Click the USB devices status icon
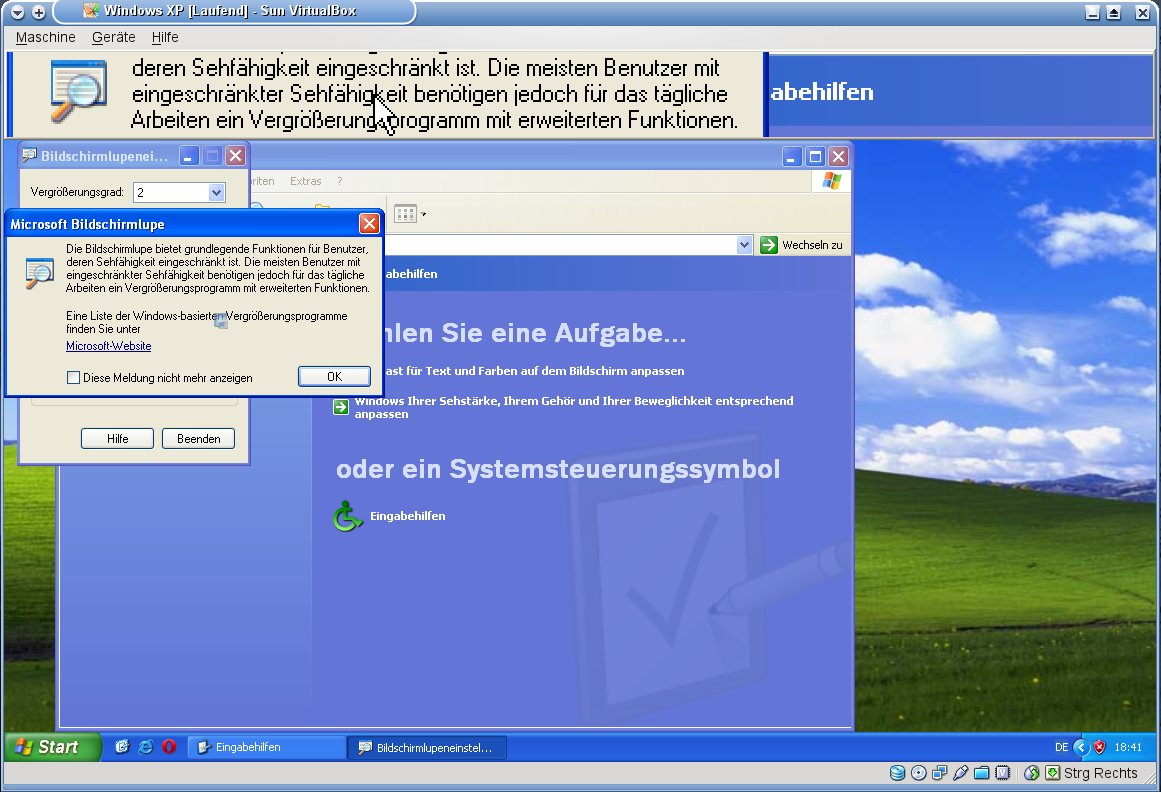 pos(960,773)
